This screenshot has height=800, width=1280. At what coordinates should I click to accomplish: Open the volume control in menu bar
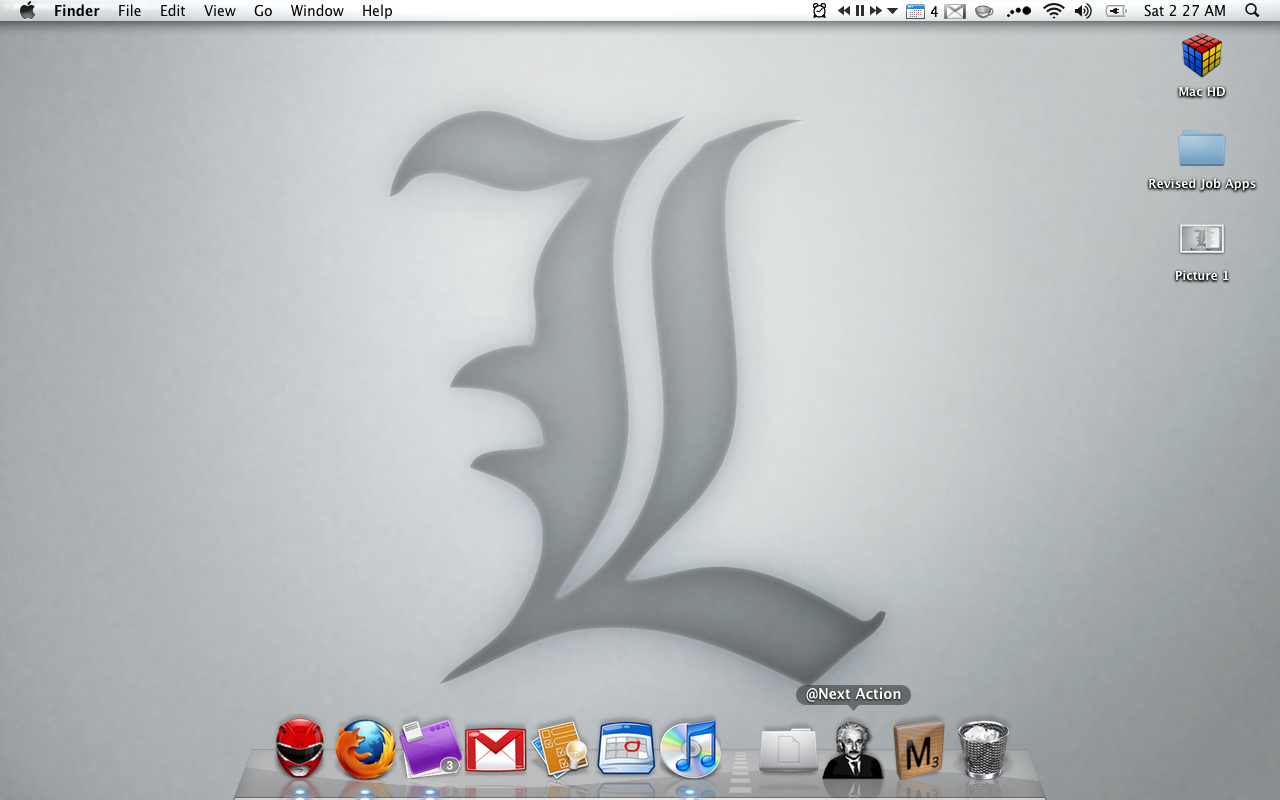(1083, 11)
